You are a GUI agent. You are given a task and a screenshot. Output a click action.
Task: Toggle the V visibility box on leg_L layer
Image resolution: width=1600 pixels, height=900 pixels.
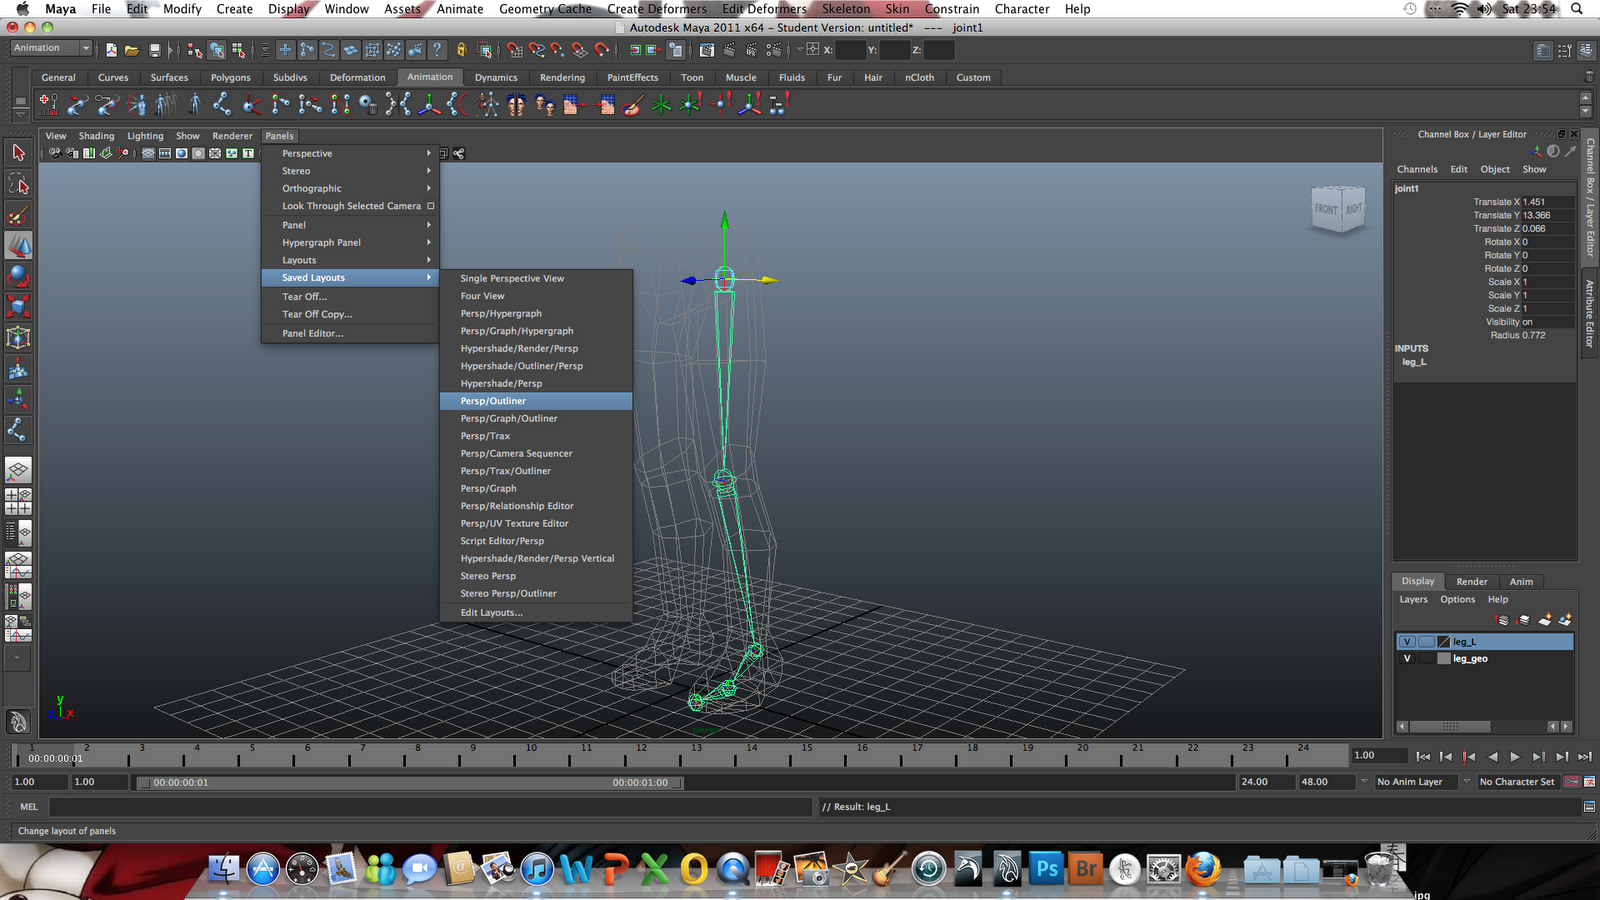(x=1407, y=641)
